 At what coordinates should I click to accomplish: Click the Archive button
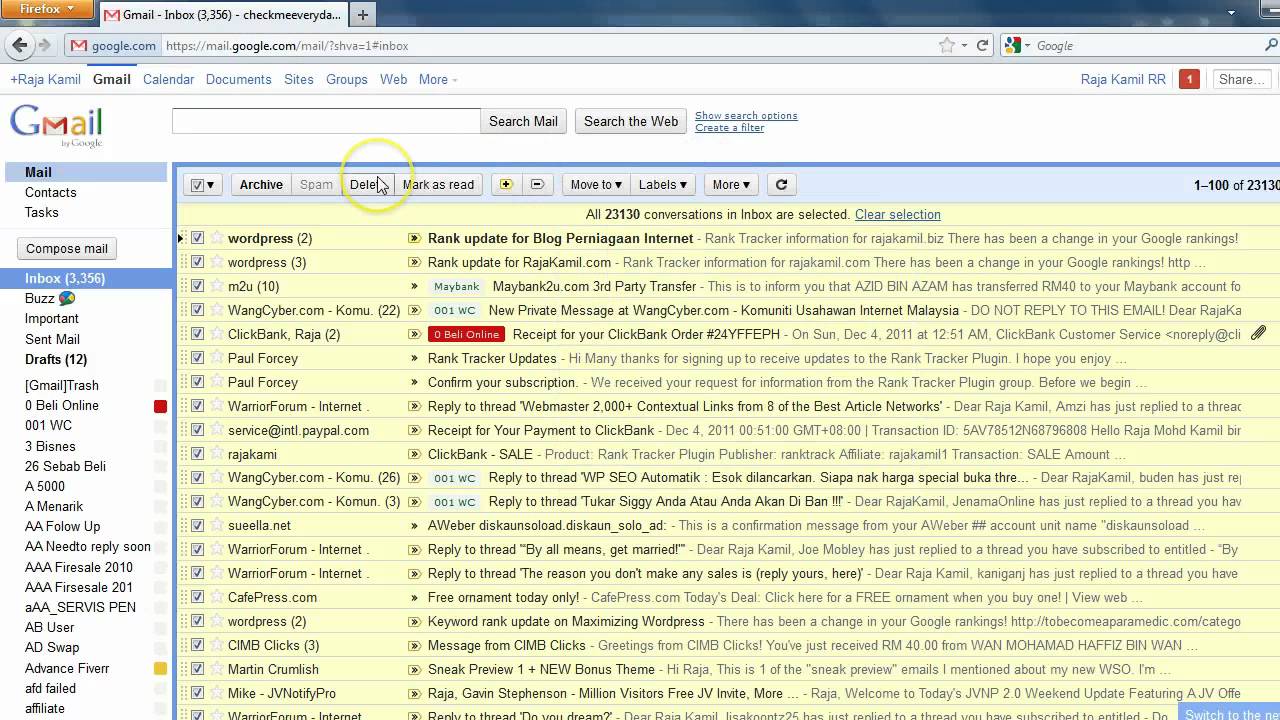point(261,184)
